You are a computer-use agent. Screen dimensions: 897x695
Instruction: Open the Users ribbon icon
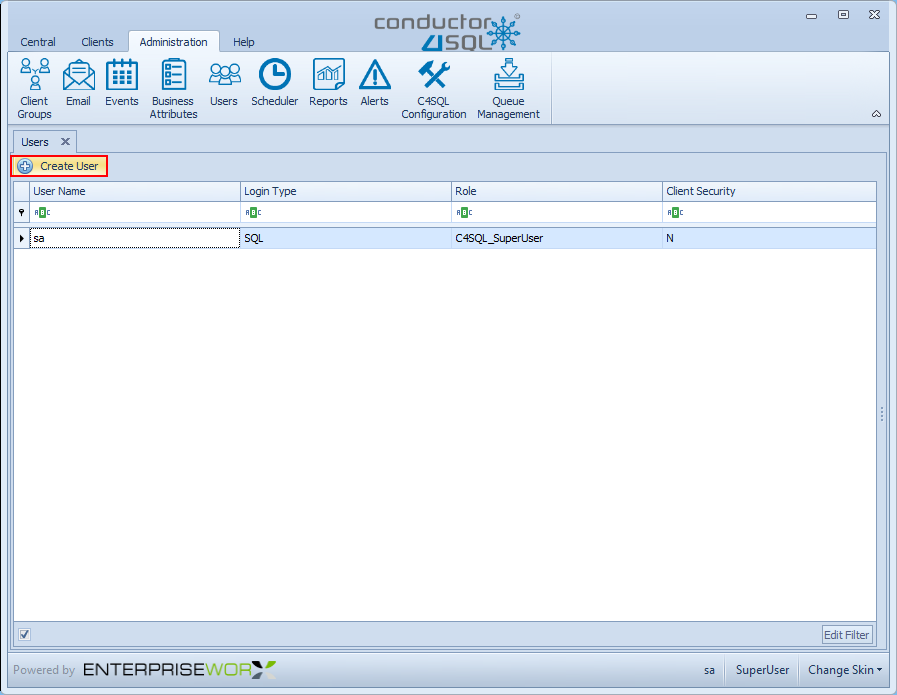tap(224, 83)
